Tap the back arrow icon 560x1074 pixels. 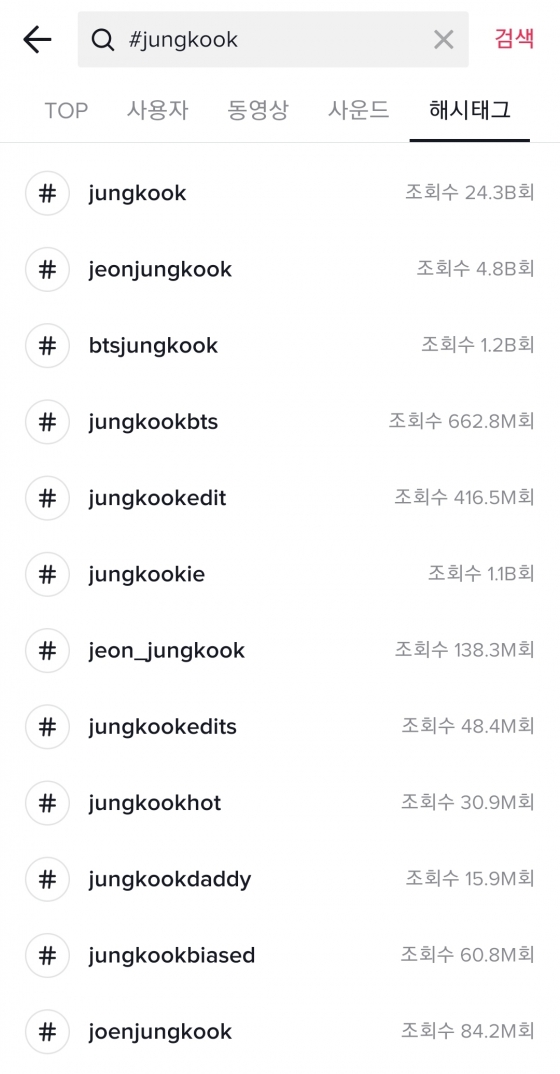[38, 40]
